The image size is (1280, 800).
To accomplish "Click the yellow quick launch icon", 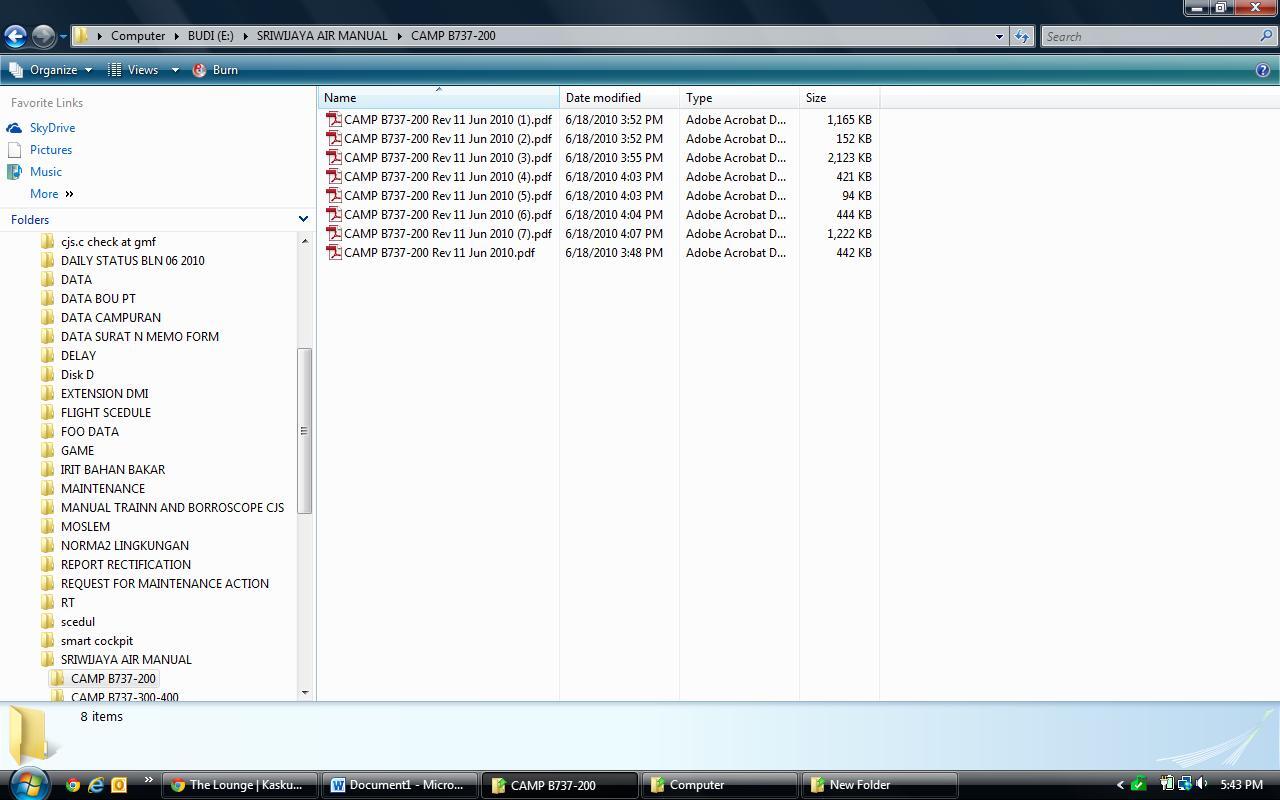I will 119,785.
